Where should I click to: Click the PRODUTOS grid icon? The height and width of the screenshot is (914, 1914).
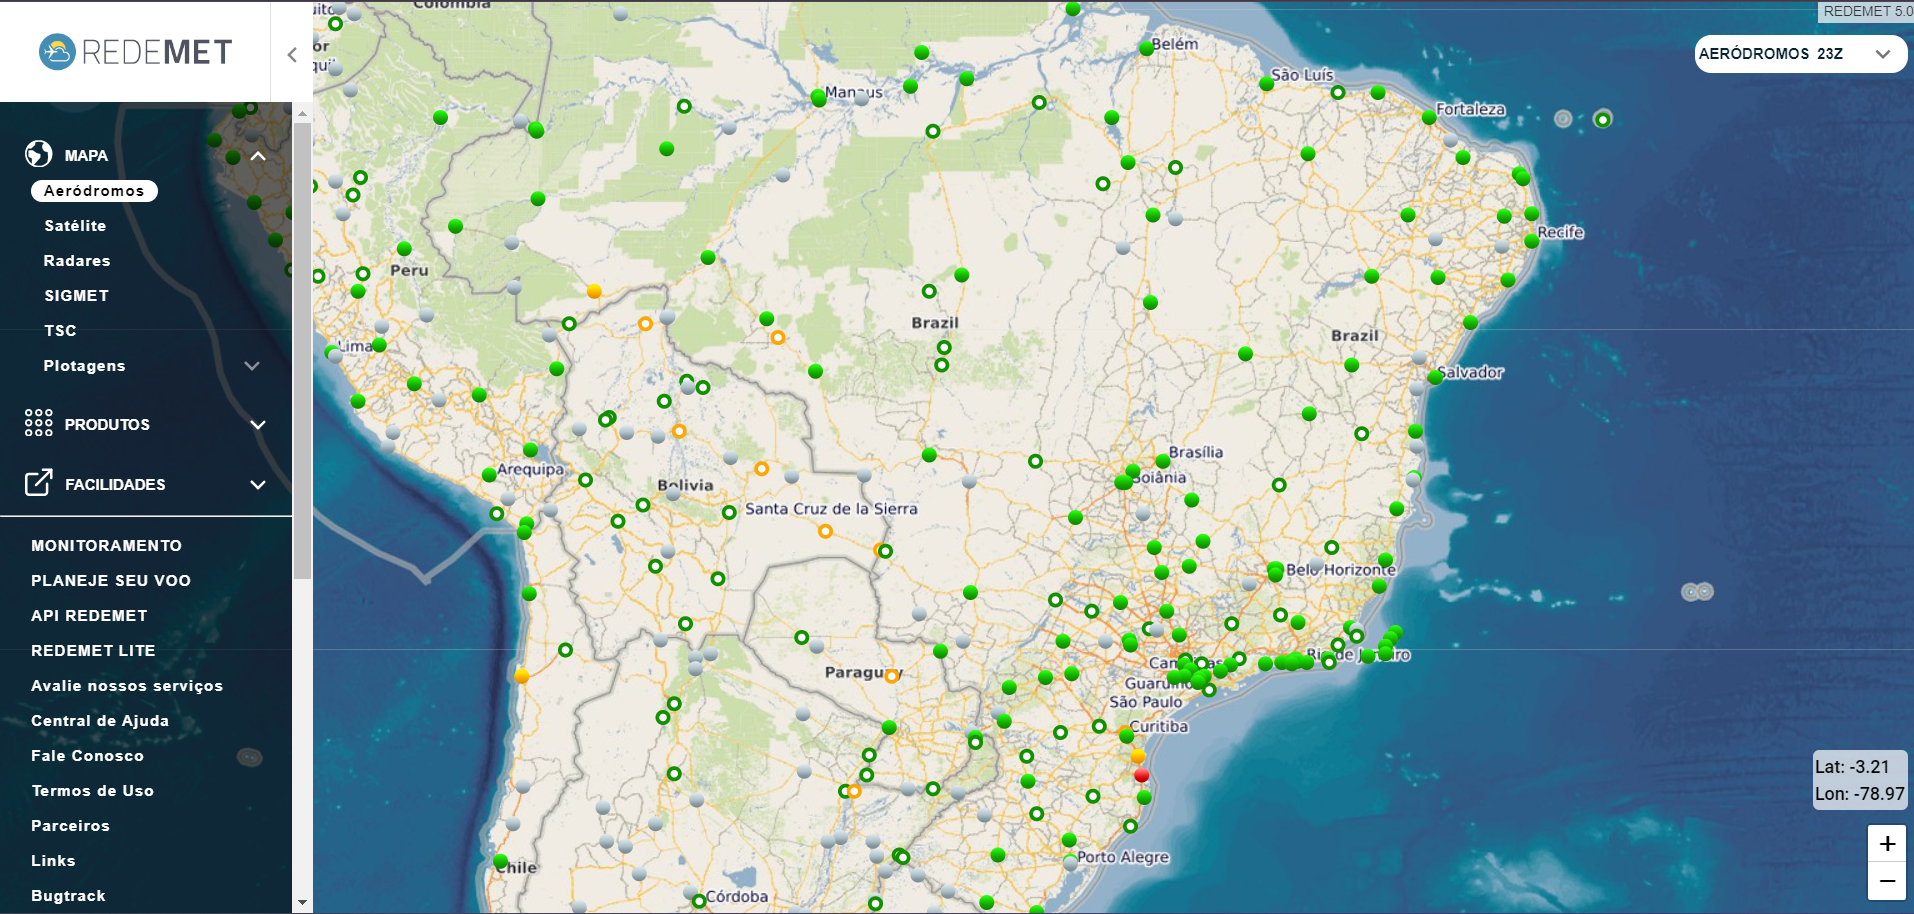(x=38, y=423)
